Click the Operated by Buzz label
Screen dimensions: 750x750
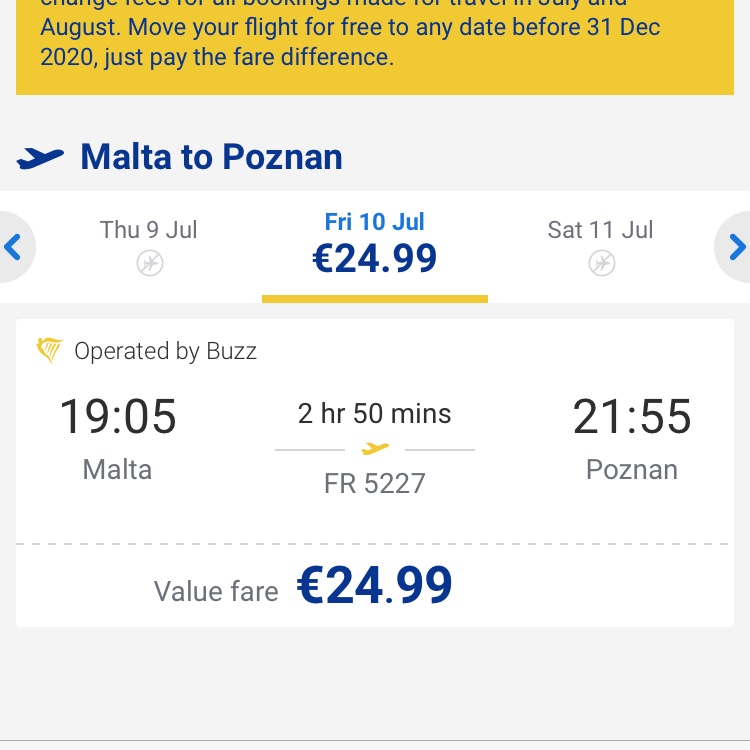point(165,351)
